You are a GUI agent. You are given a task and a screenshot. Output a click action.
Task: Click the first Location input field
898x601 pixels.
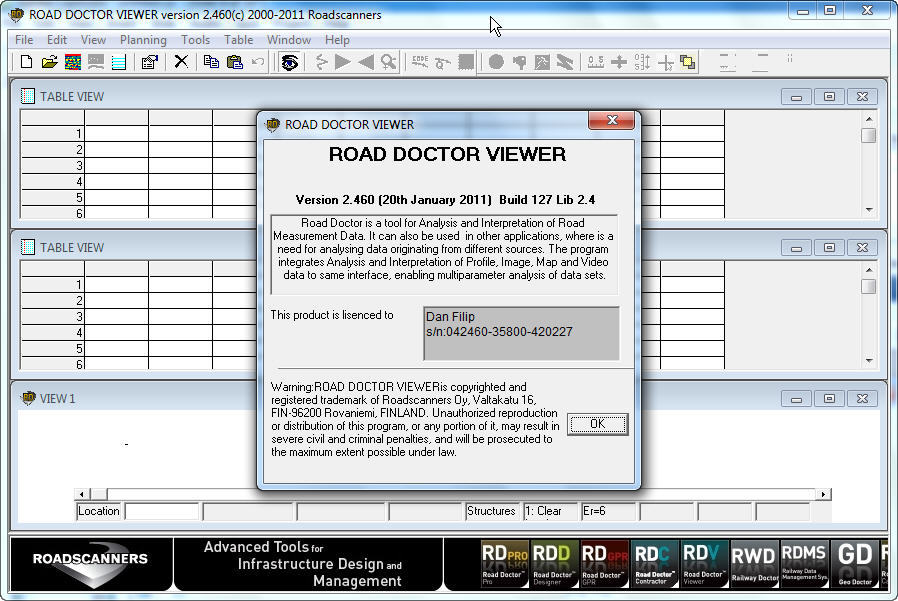coord(162,511)
